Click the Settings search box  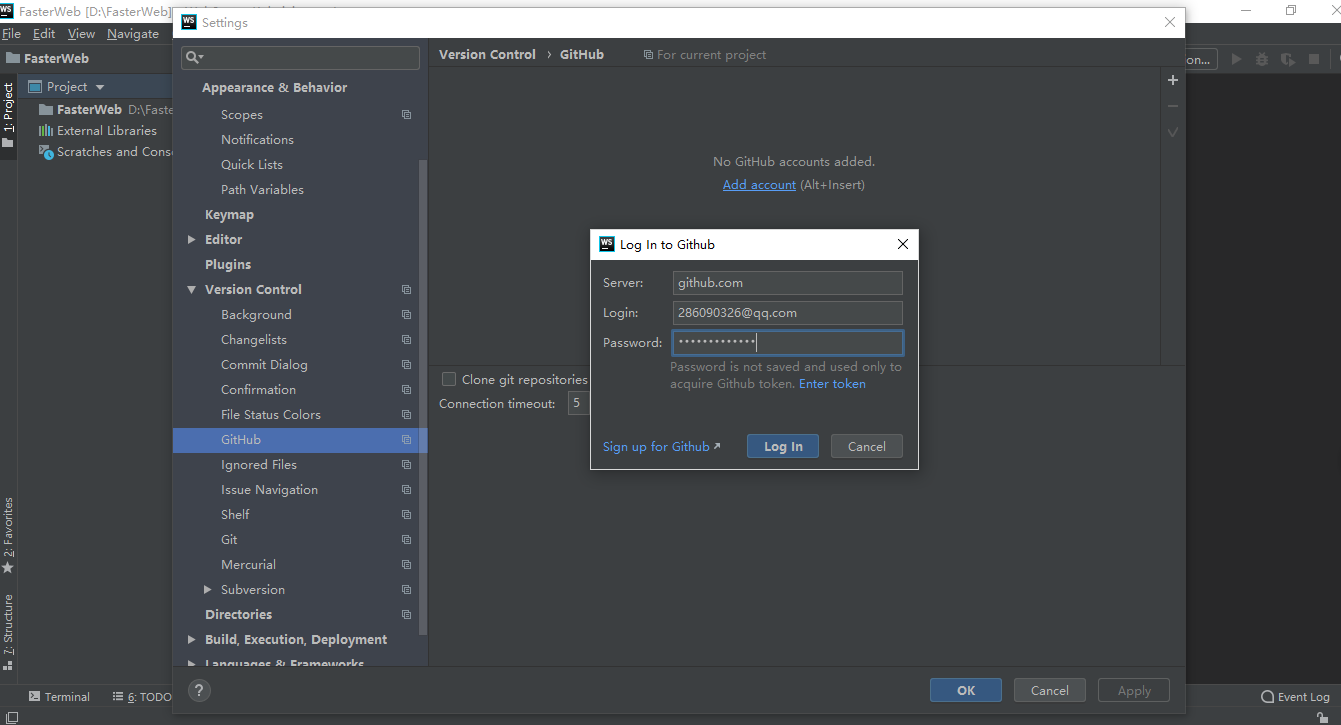[300, 58]
